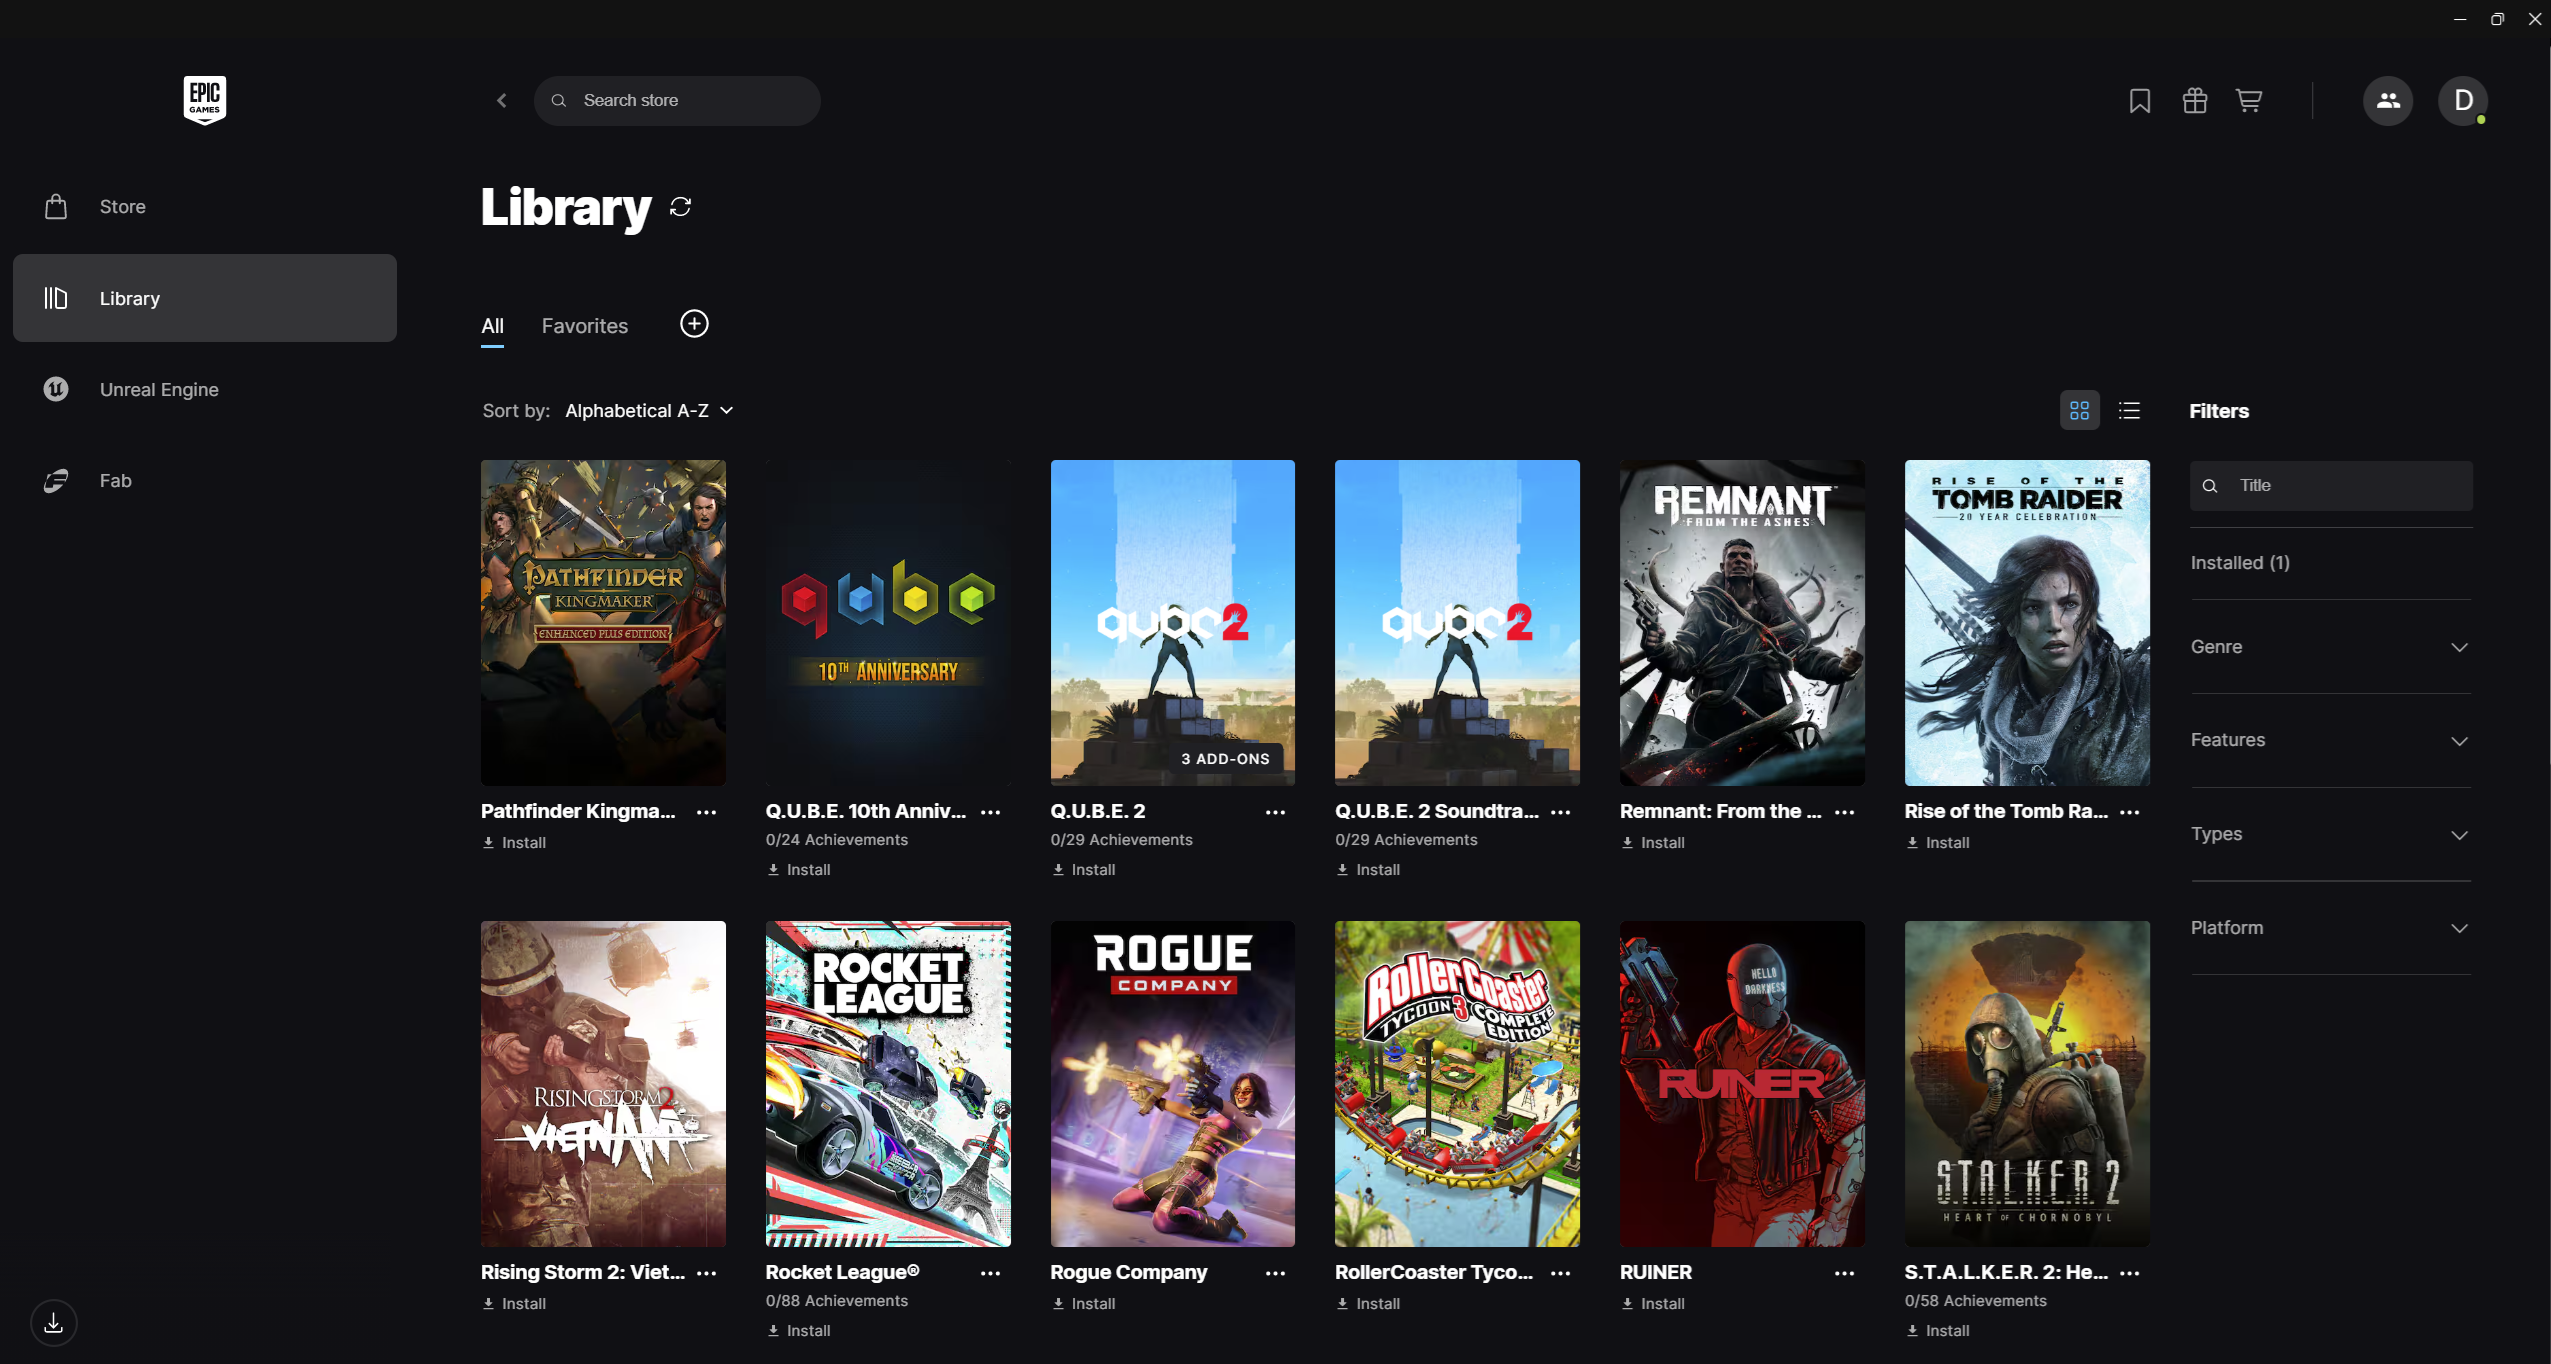Viewport: 2551px width, 1364px height.
Task: Switch to list view layout
Action: 2129,411
